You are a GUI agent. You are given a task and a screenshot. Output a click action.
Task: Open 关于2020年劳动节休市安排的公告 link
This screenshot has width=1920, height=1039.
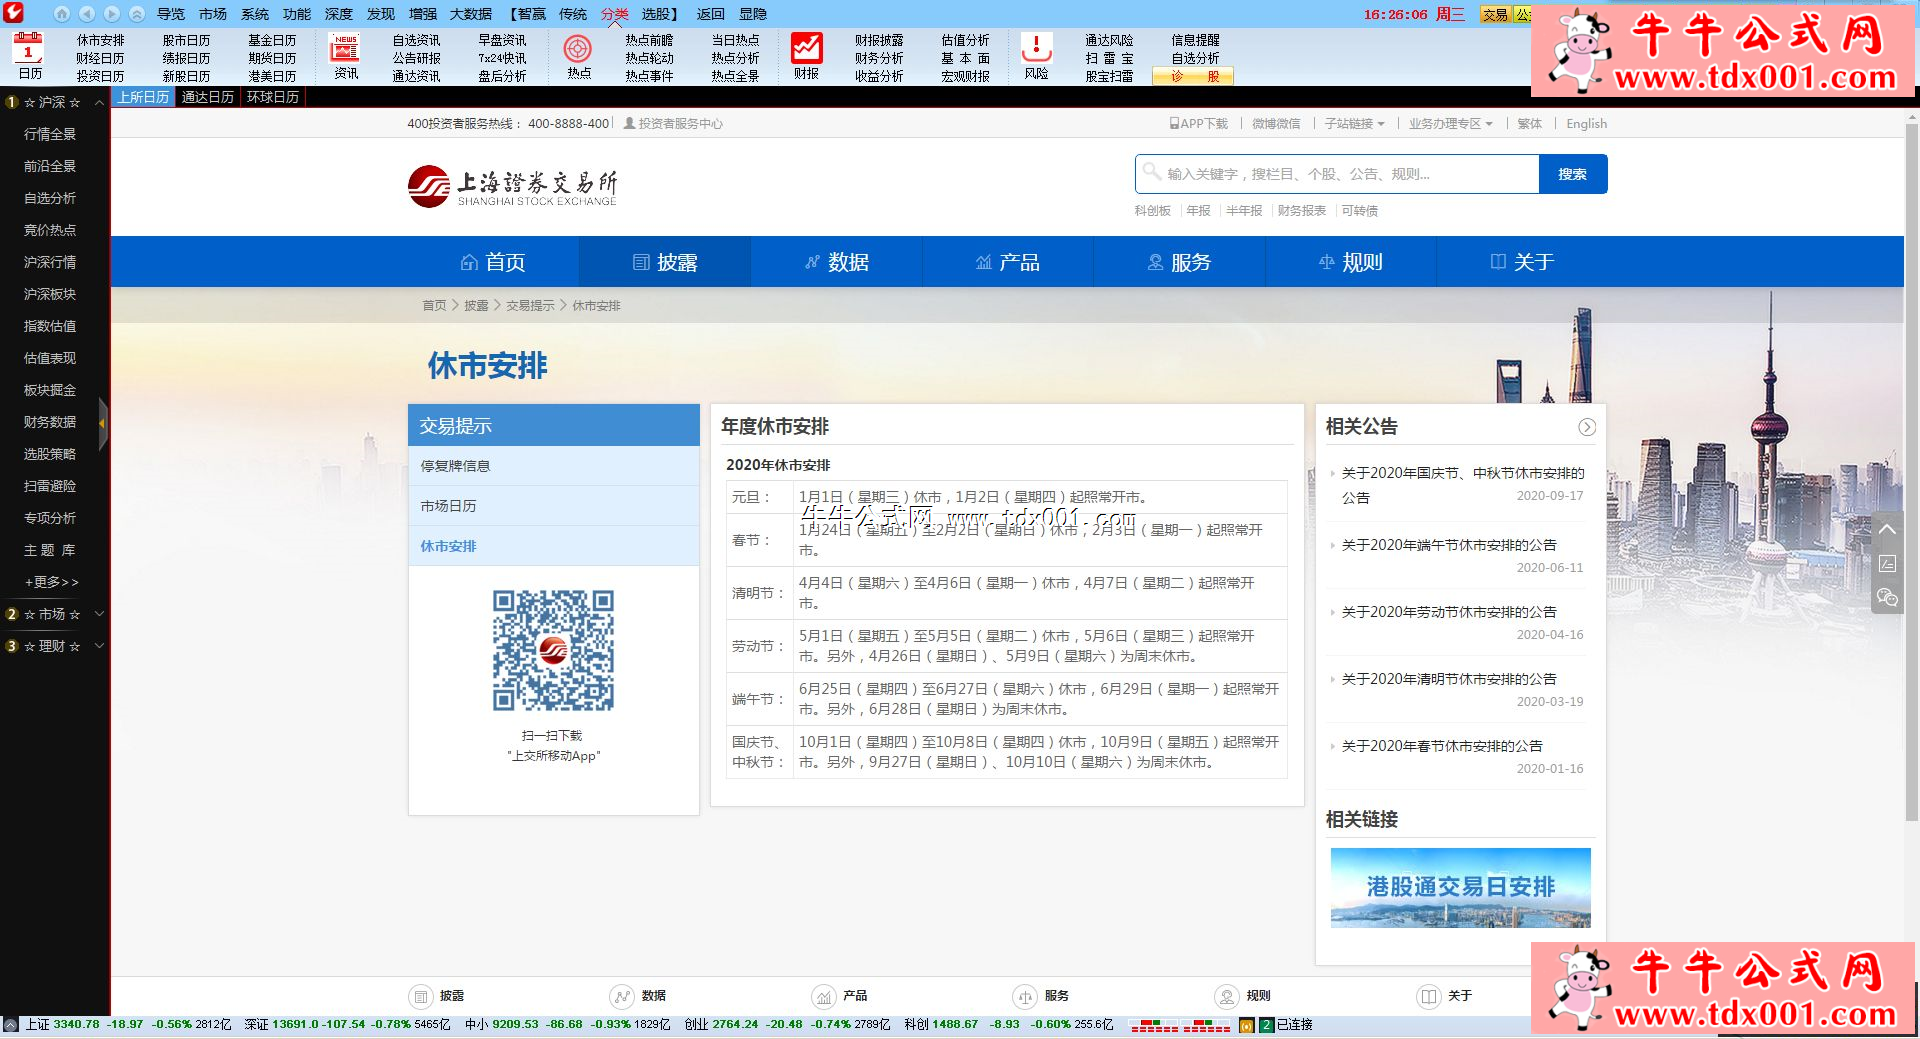(1449, 612)
